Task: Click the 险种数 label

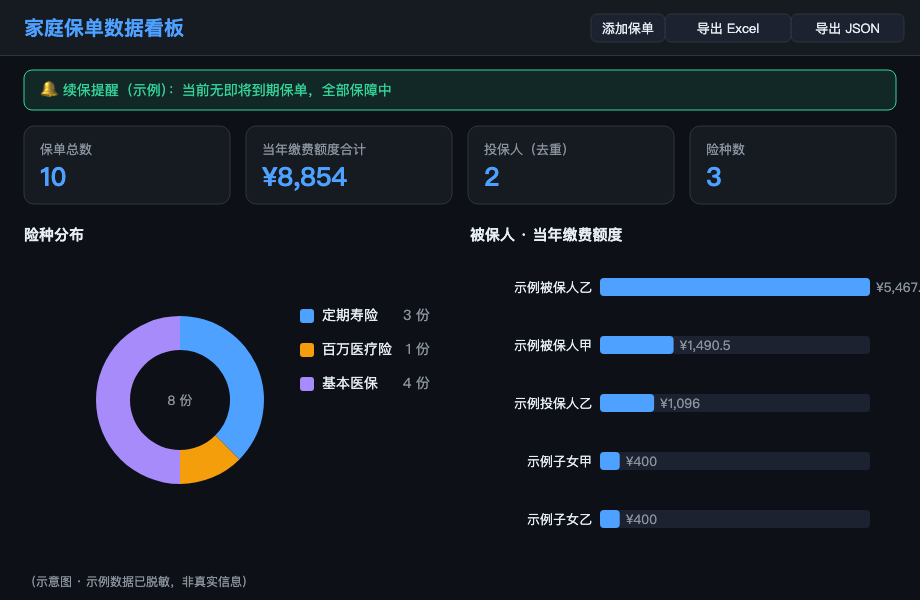Action: click(725, 150)
